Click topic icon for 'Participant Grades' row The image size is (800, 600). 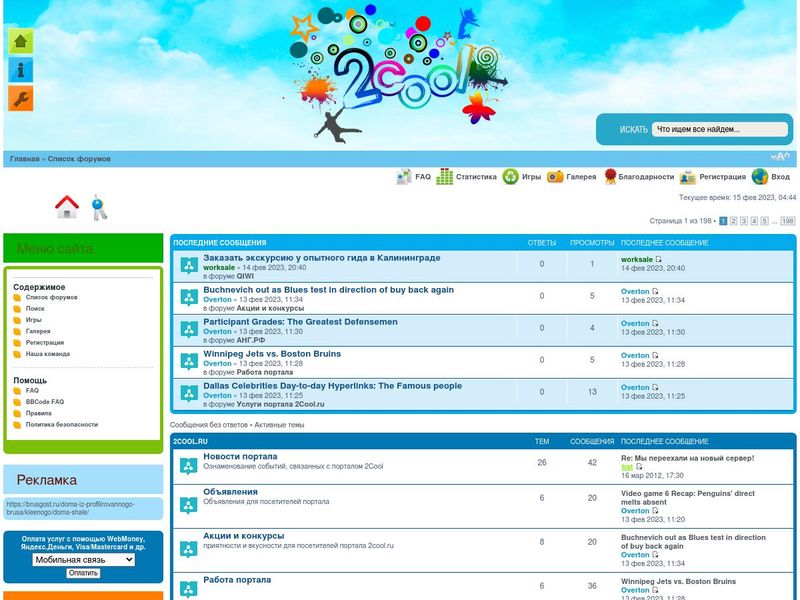pos(189,330)
